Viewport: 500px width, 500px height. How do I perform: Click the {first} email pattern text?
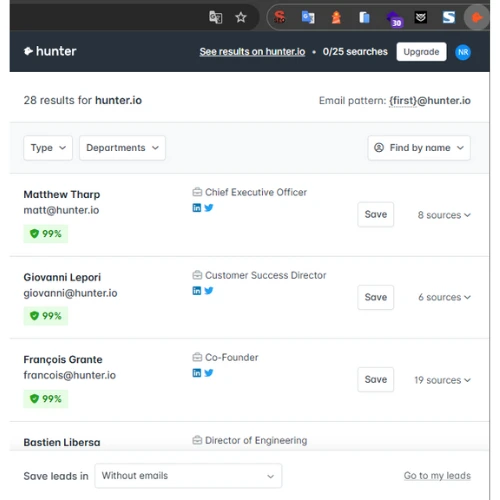(x=403, y=100)
